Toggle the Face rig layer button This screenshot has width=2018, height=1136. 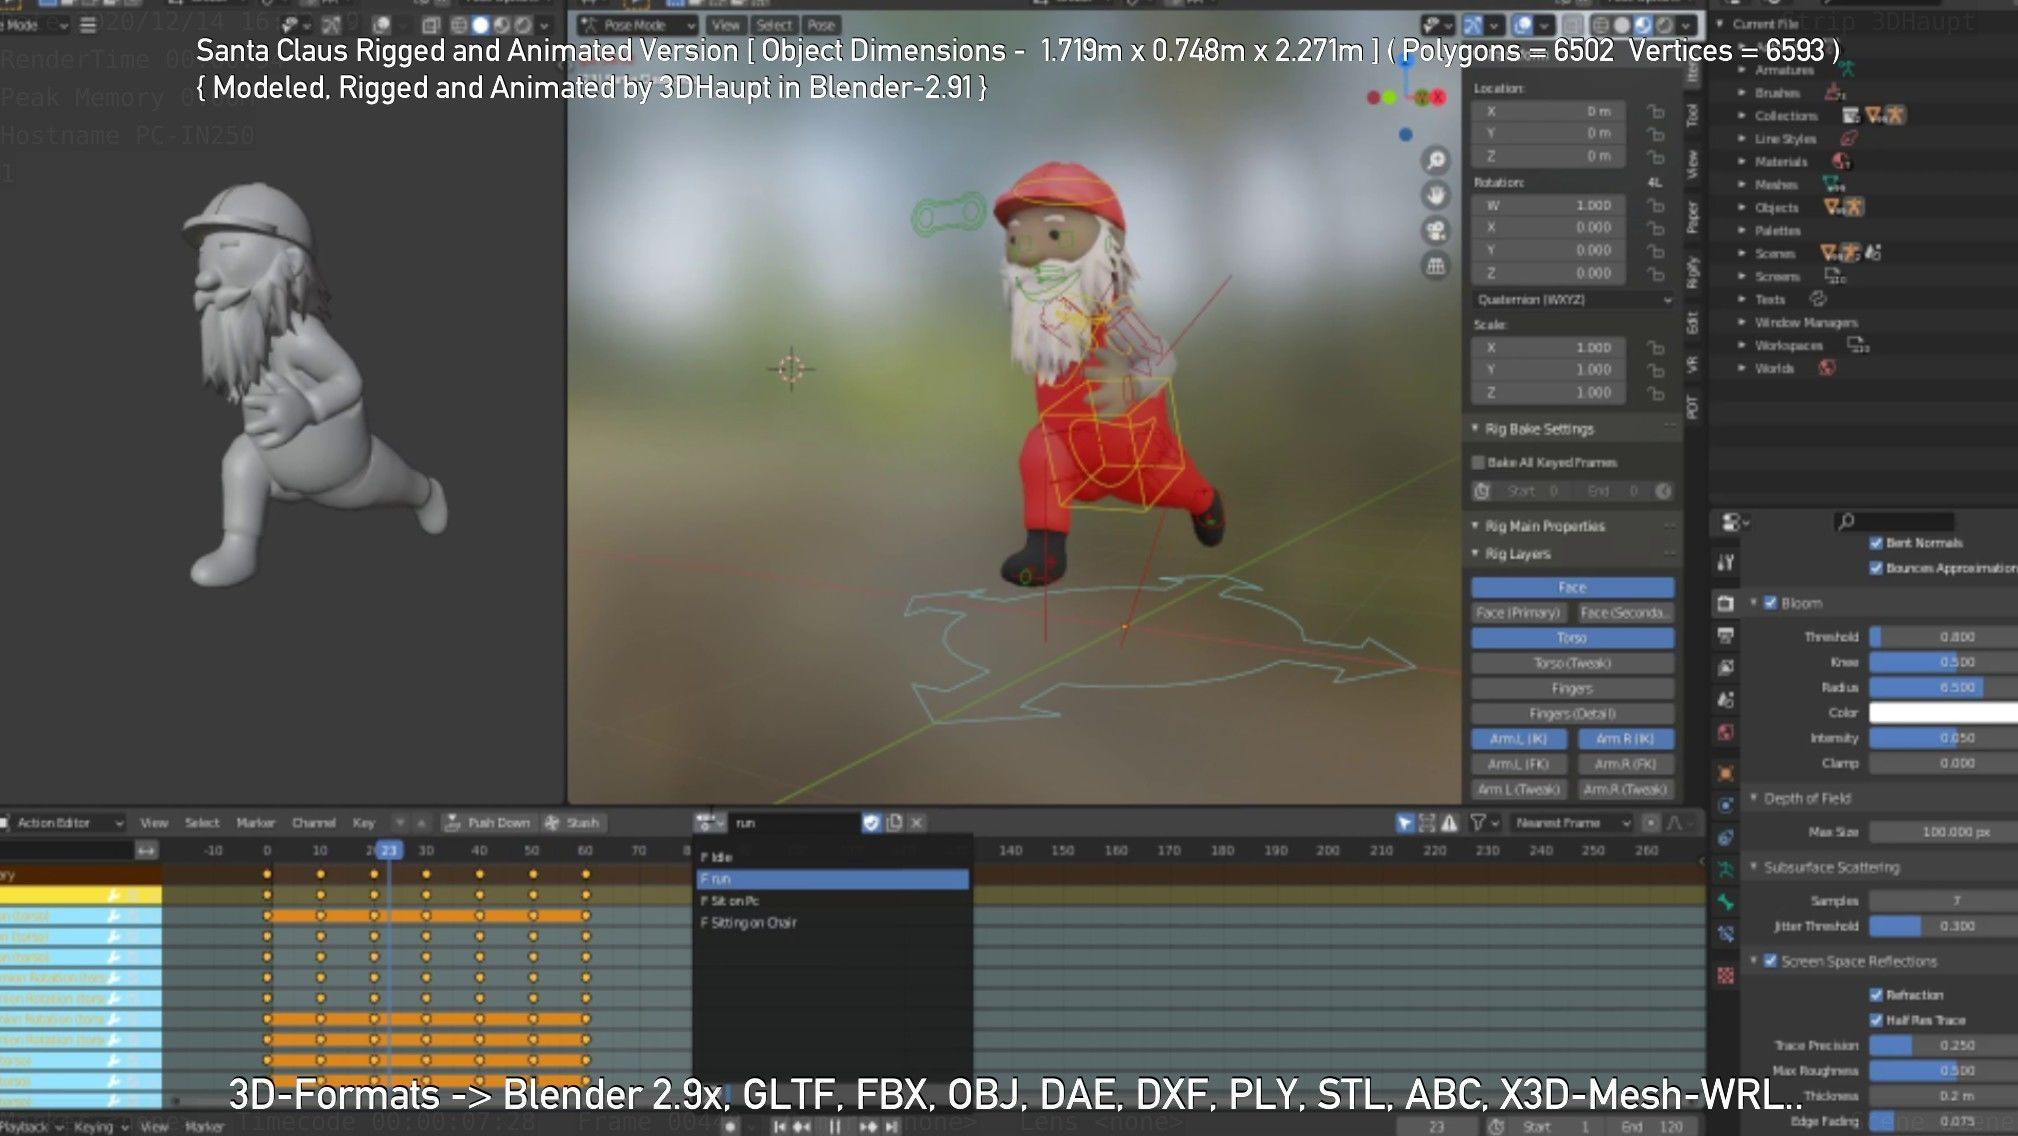pyautogui.click(x=1572, y=587)
